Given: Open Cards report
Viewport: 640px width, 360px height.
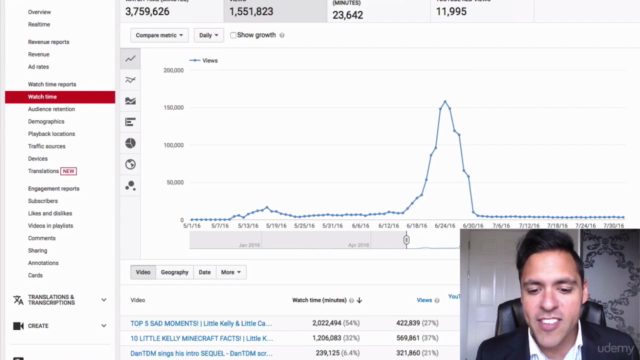Looking at the screenshot, I should pos(35,276).
